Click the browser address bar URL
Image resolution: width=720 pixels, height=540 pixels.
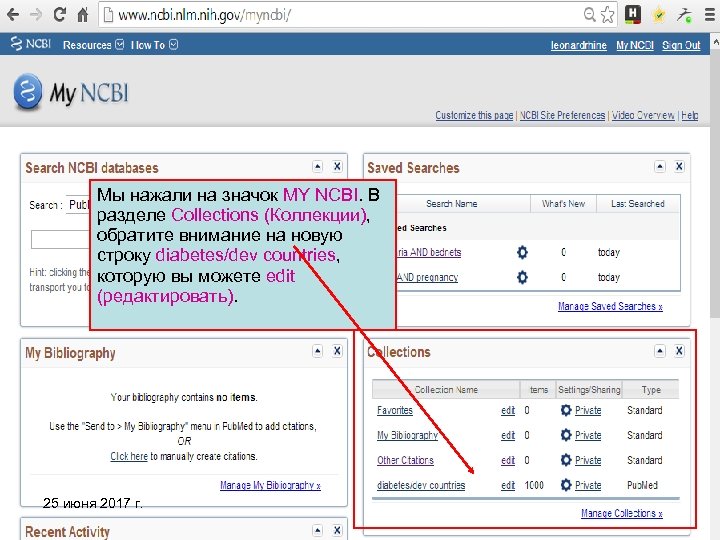(204, 15)
